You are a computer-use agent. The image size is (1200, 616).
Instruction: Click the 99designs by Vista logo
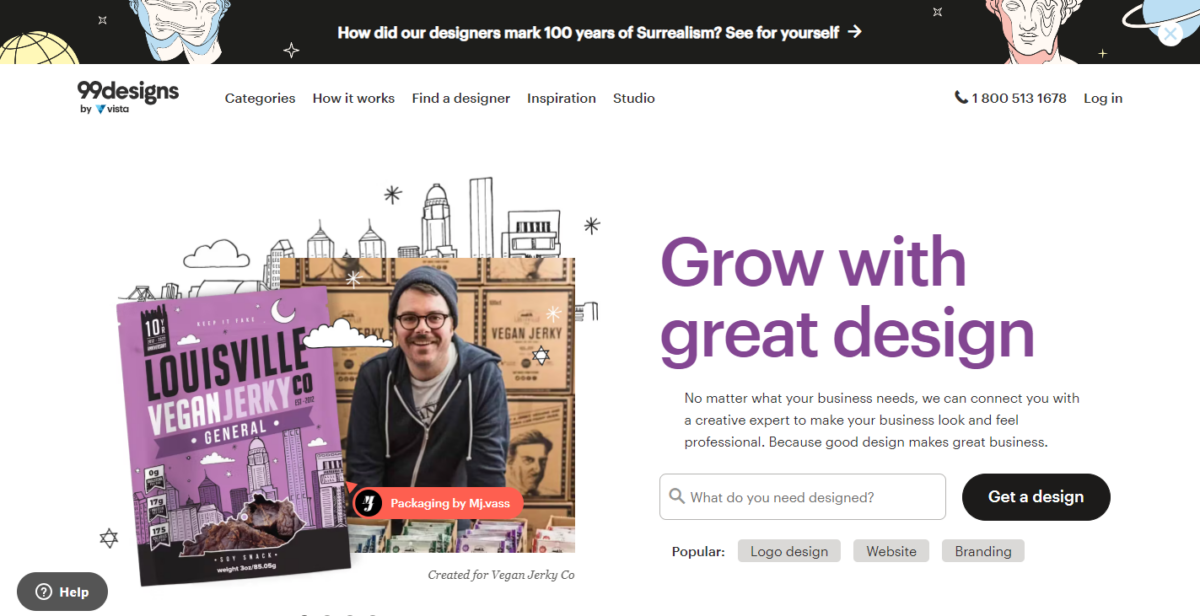(x=128, y=97)
